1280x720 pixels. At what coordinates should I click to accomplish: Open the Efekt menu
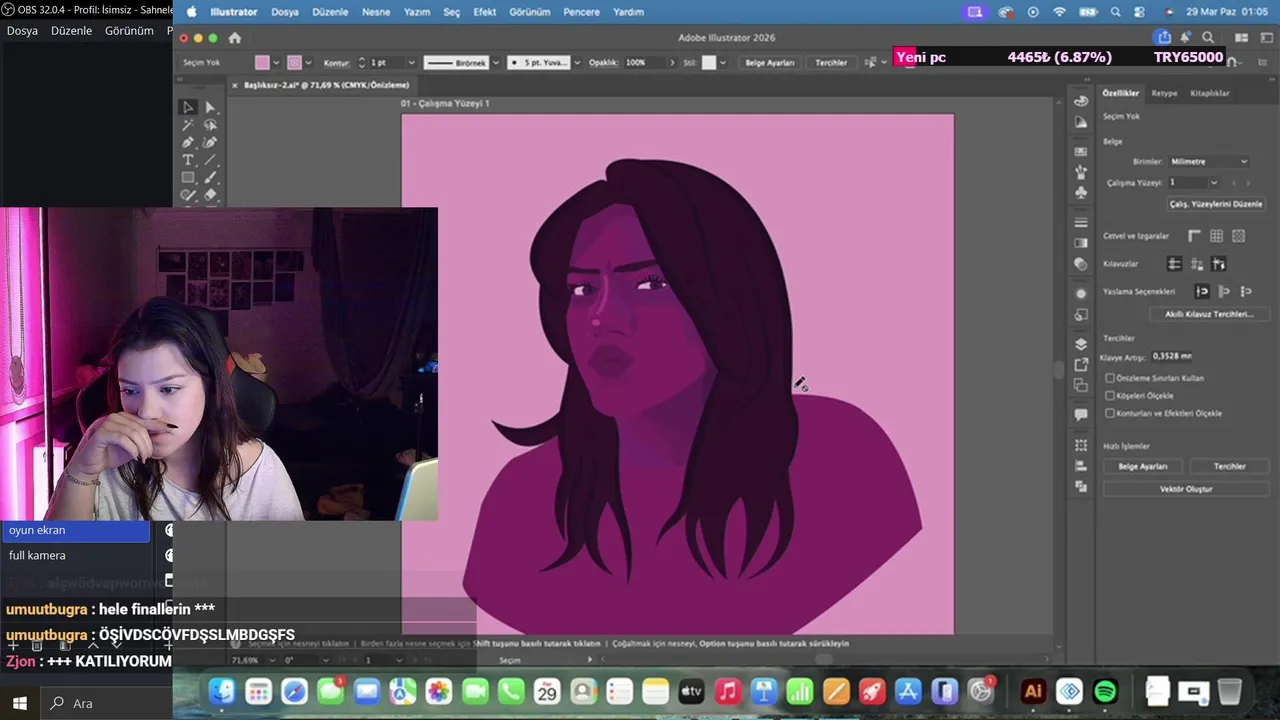[x=484, y=12]
